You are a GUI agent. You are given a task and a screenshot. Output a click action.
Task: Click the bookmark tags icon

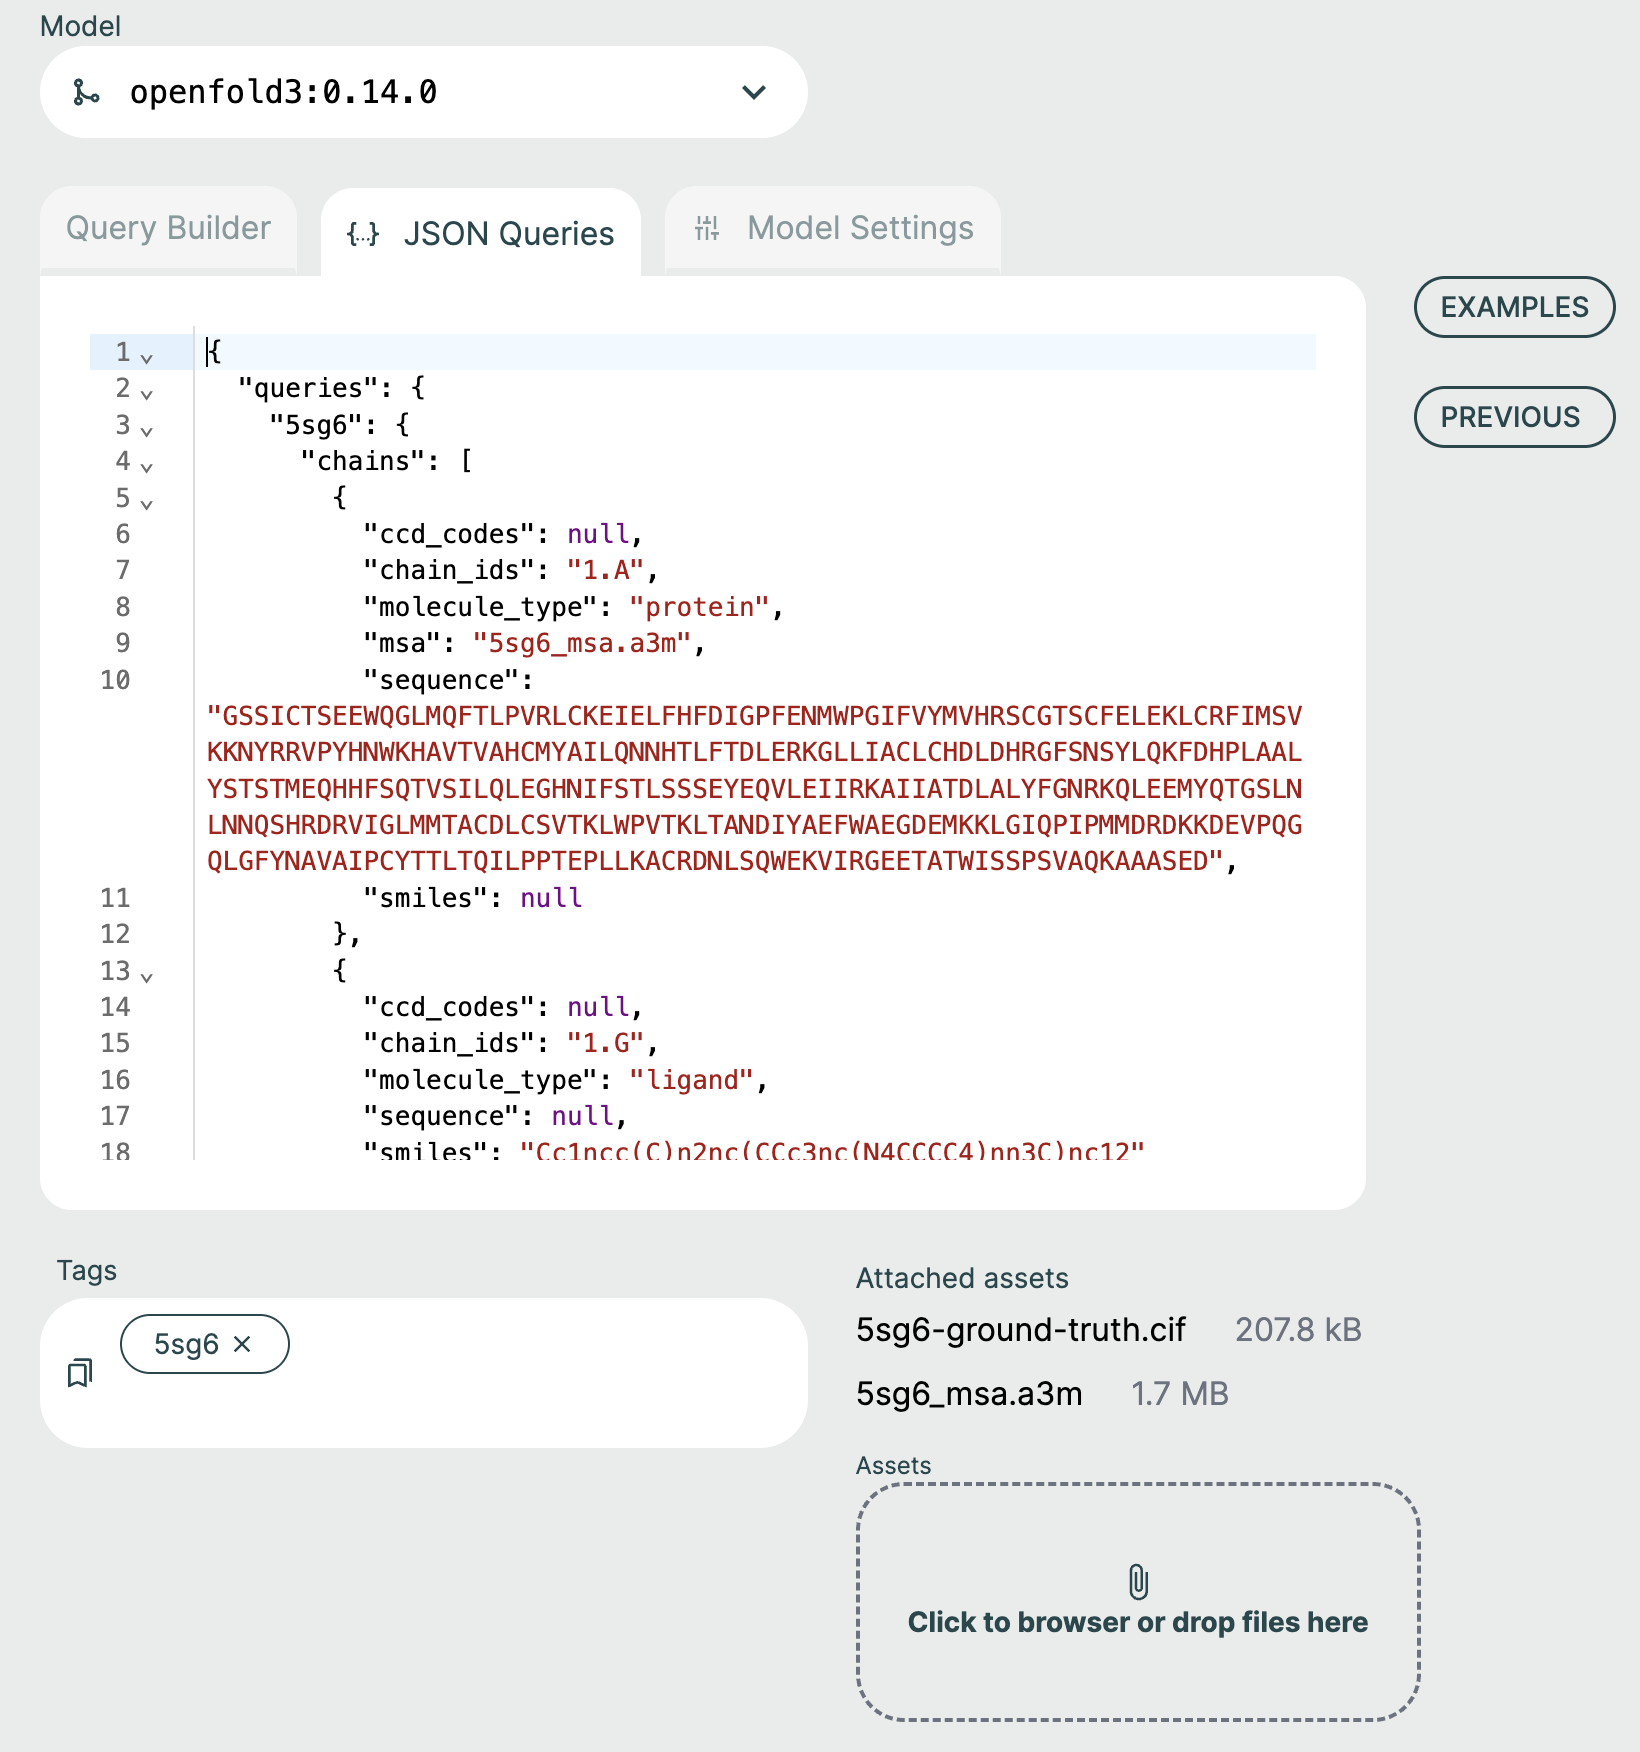[x=80, y=1373]
